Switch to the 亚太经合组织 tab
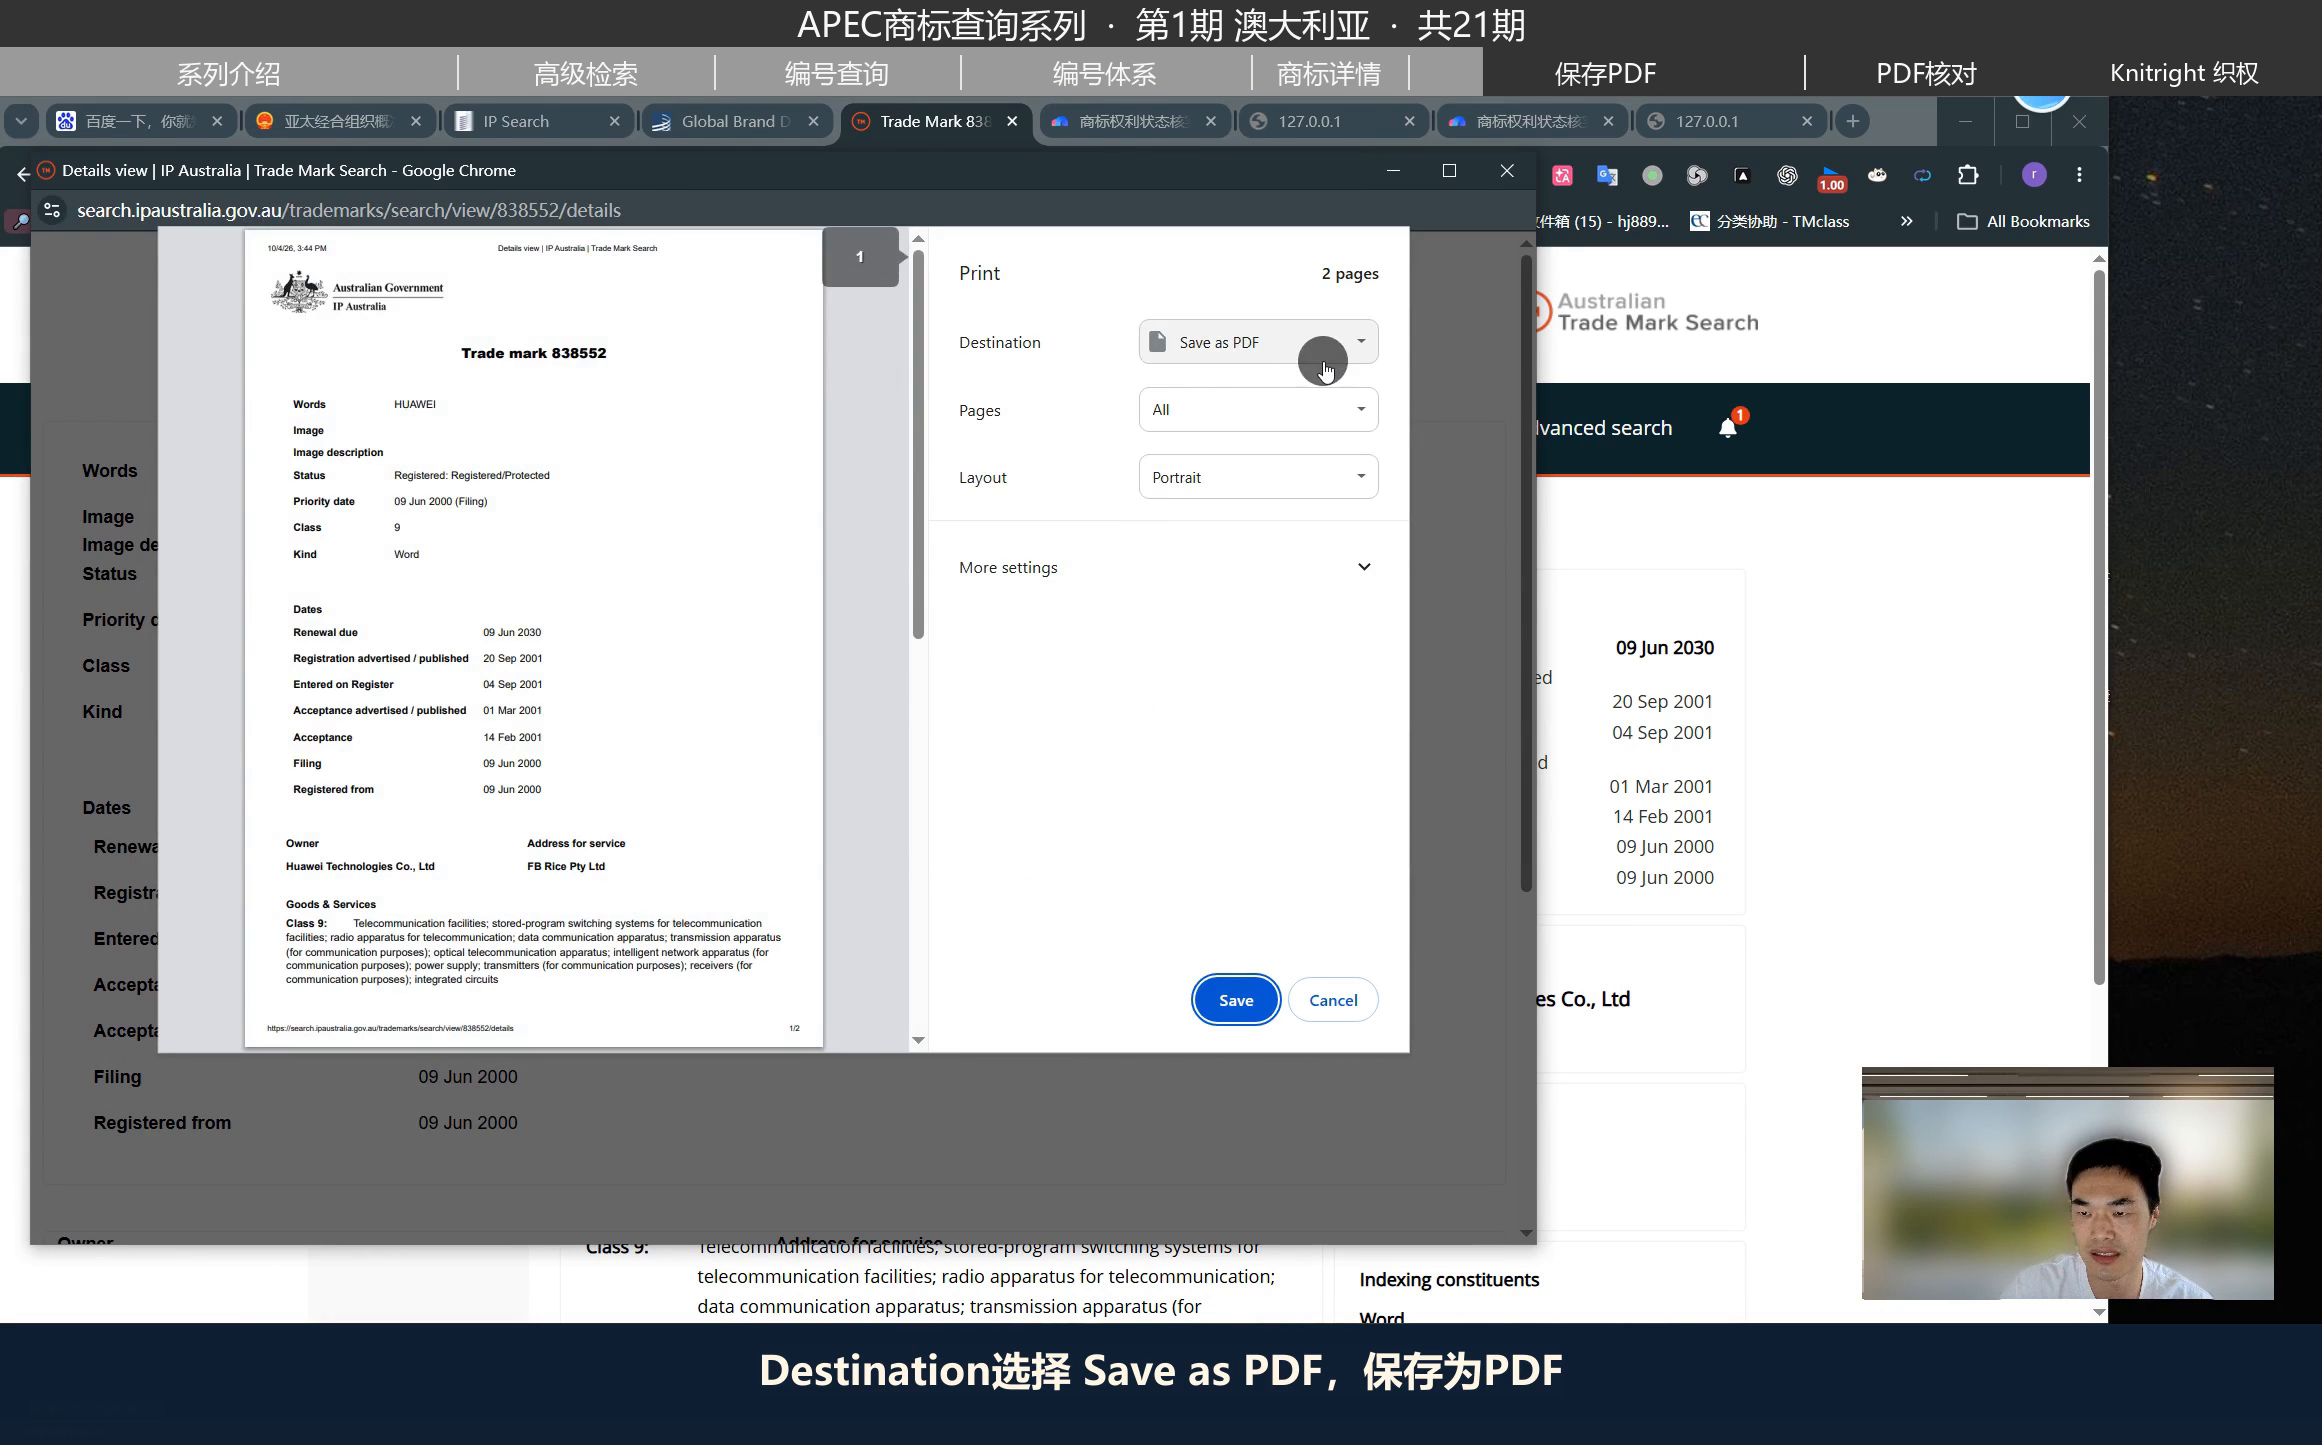Screen dimensions: 2322x1445 (338, 121)
